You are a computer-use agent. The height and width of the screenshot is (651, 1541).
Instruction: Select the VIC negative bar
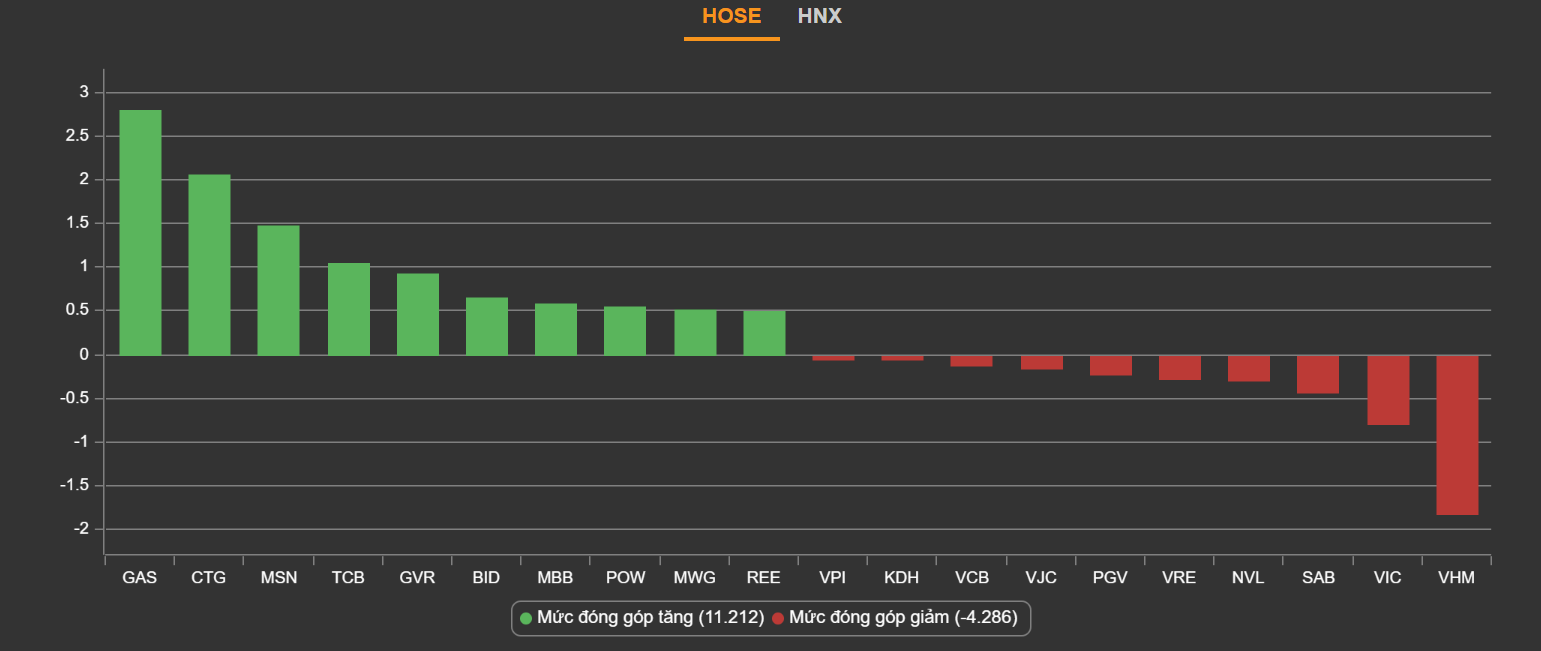click(x=1387, y=390)
